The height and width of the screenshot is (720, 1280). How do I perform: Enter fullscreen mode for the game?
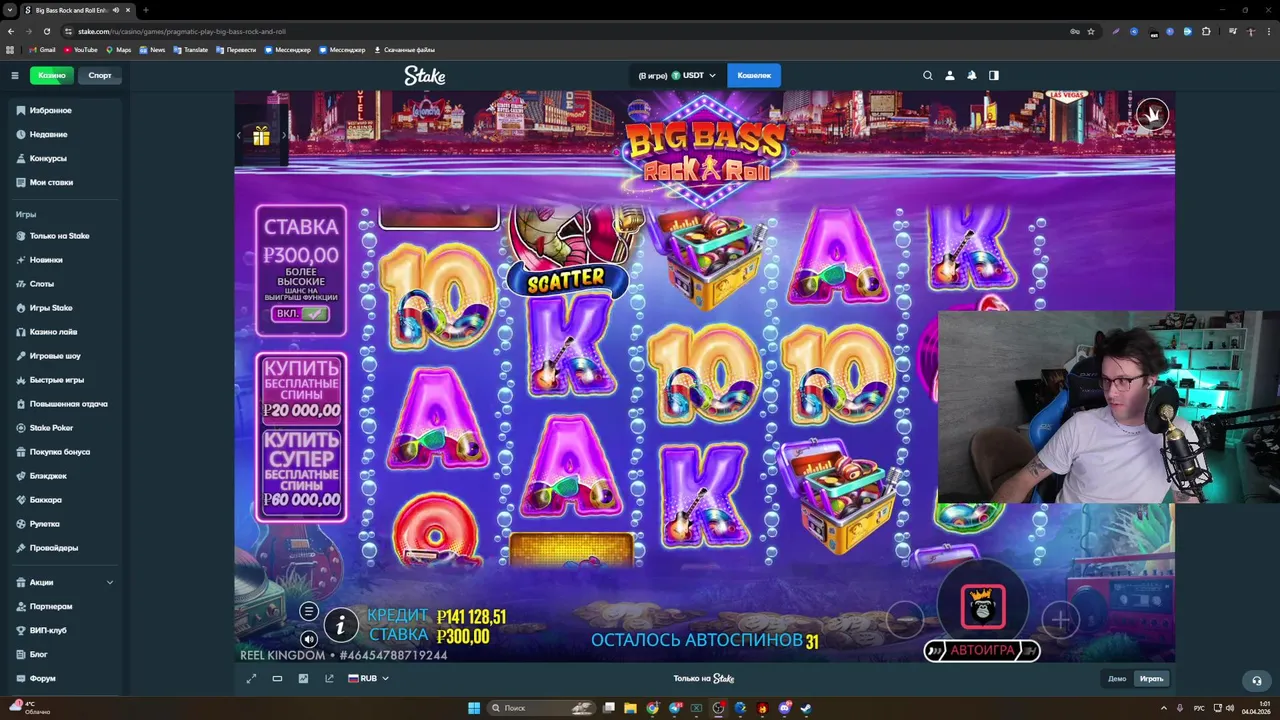pyautogui.click(x=251, y=678)
